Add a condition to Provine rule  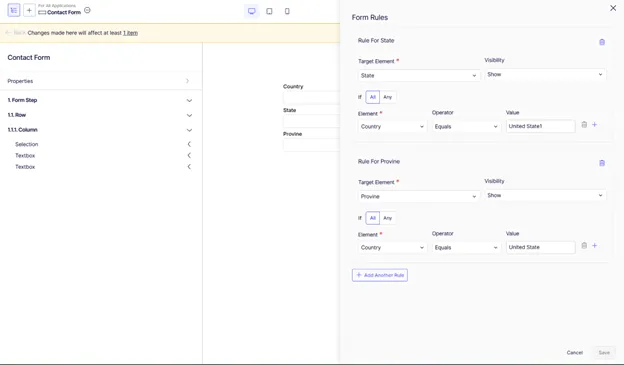click(x=594, y=246)
